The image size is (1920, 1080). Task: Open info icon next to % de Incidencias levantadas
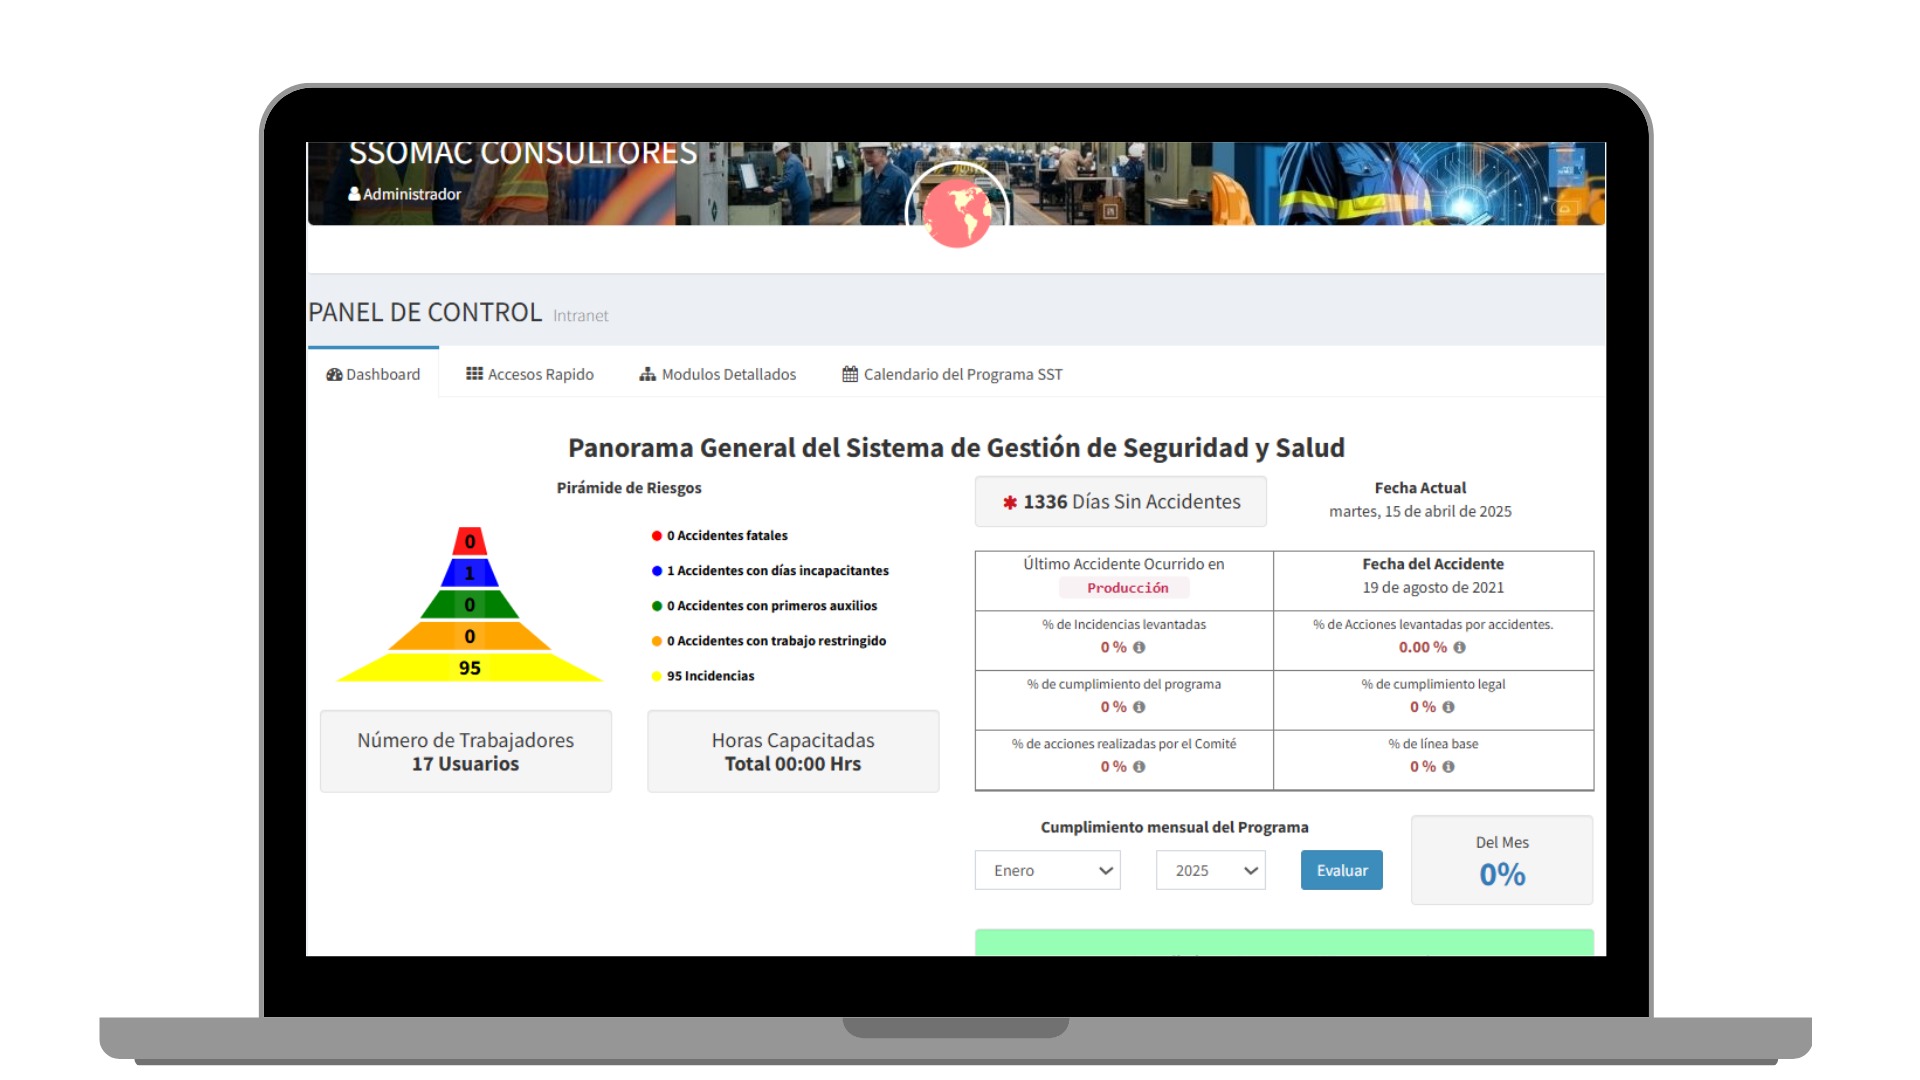click(1139, 648)
